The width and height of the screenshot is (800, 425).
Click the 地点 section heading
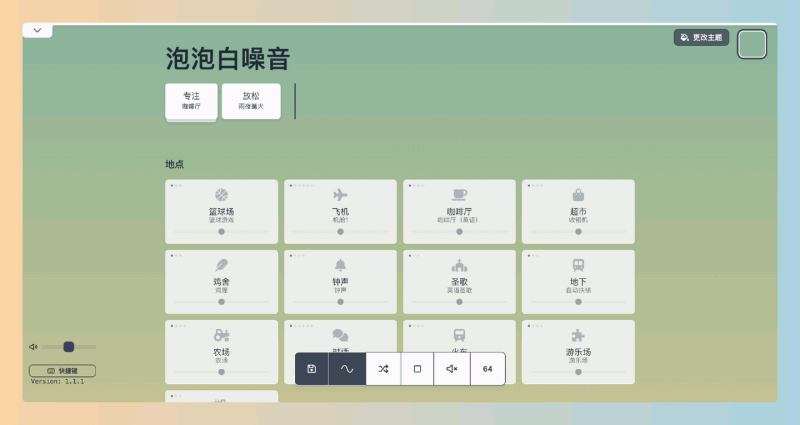[x=174, y=164]
